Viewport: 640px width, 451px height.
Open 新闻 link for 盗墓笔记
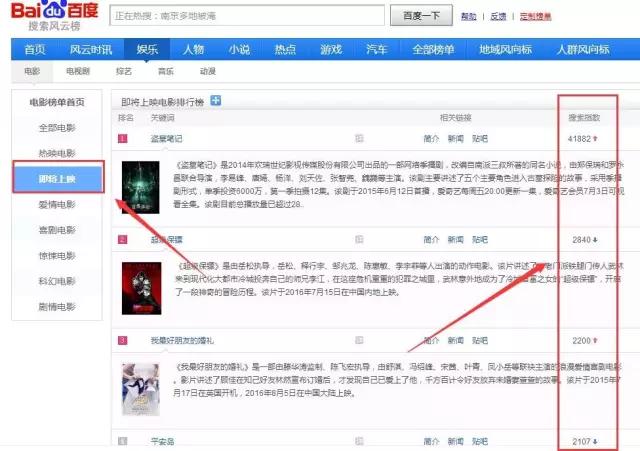pos(456,139)
